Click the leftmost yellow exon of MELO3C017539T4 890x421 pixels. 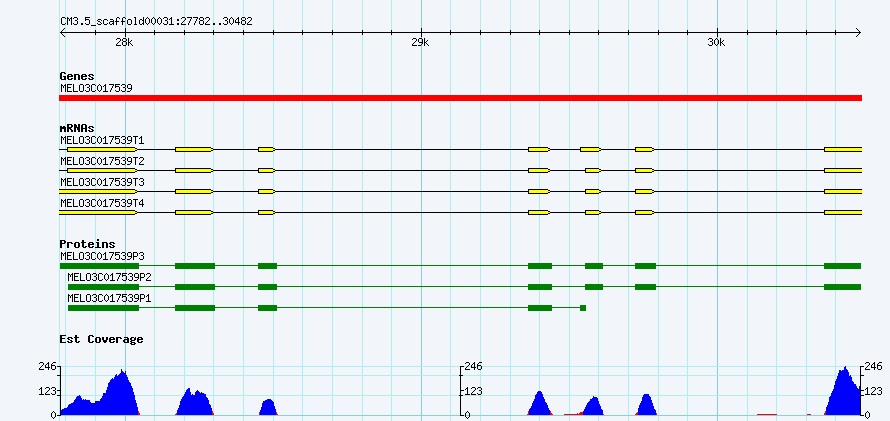[x=98, y=212]
